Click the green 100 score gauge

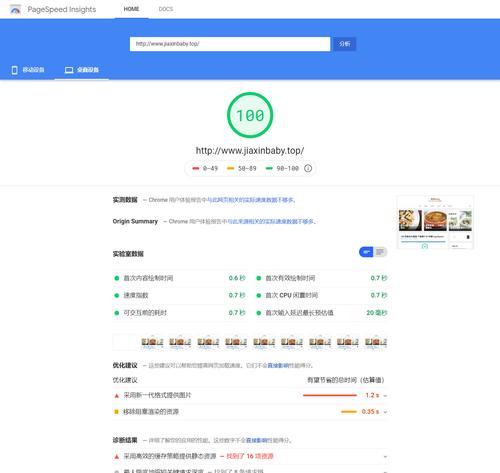point(250,115)
